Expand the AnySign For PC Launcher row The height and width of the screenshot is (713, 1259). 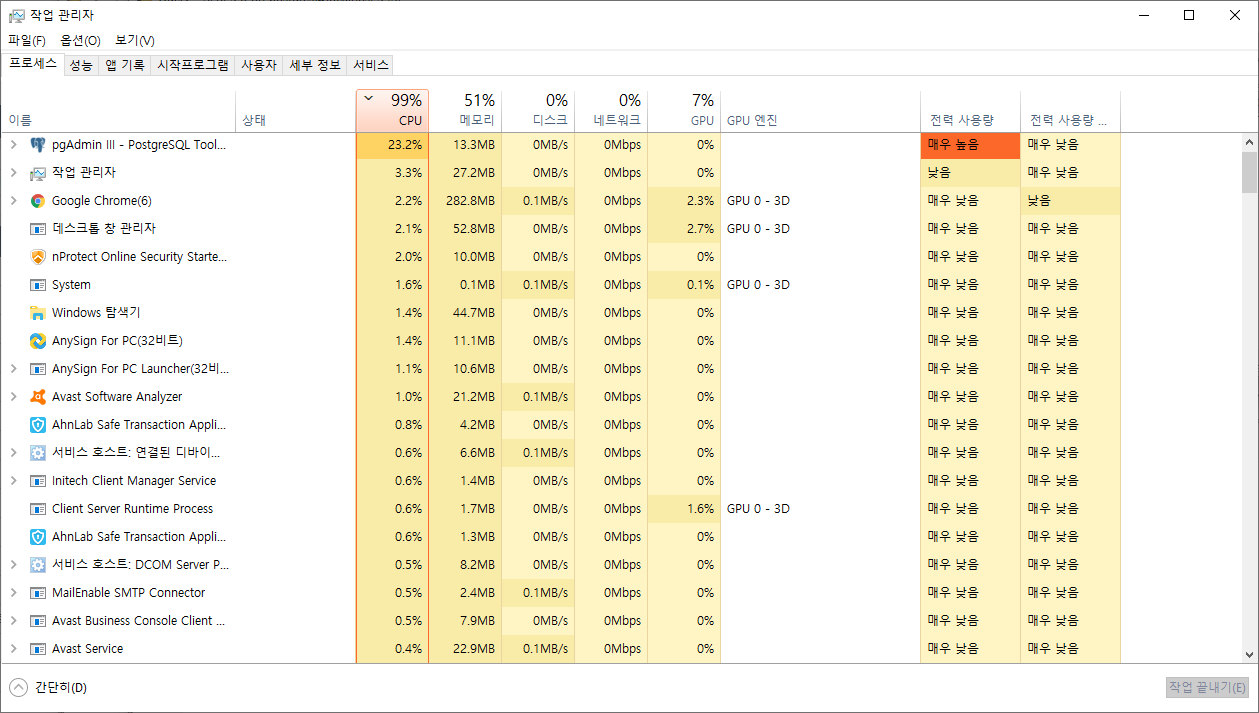click(x=13, y=369)
